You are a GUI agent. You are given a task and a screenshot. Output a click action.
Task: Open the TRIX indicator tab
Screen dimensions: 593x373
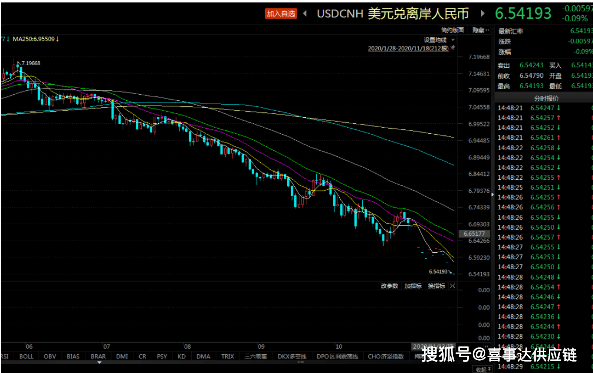(228, 356)
